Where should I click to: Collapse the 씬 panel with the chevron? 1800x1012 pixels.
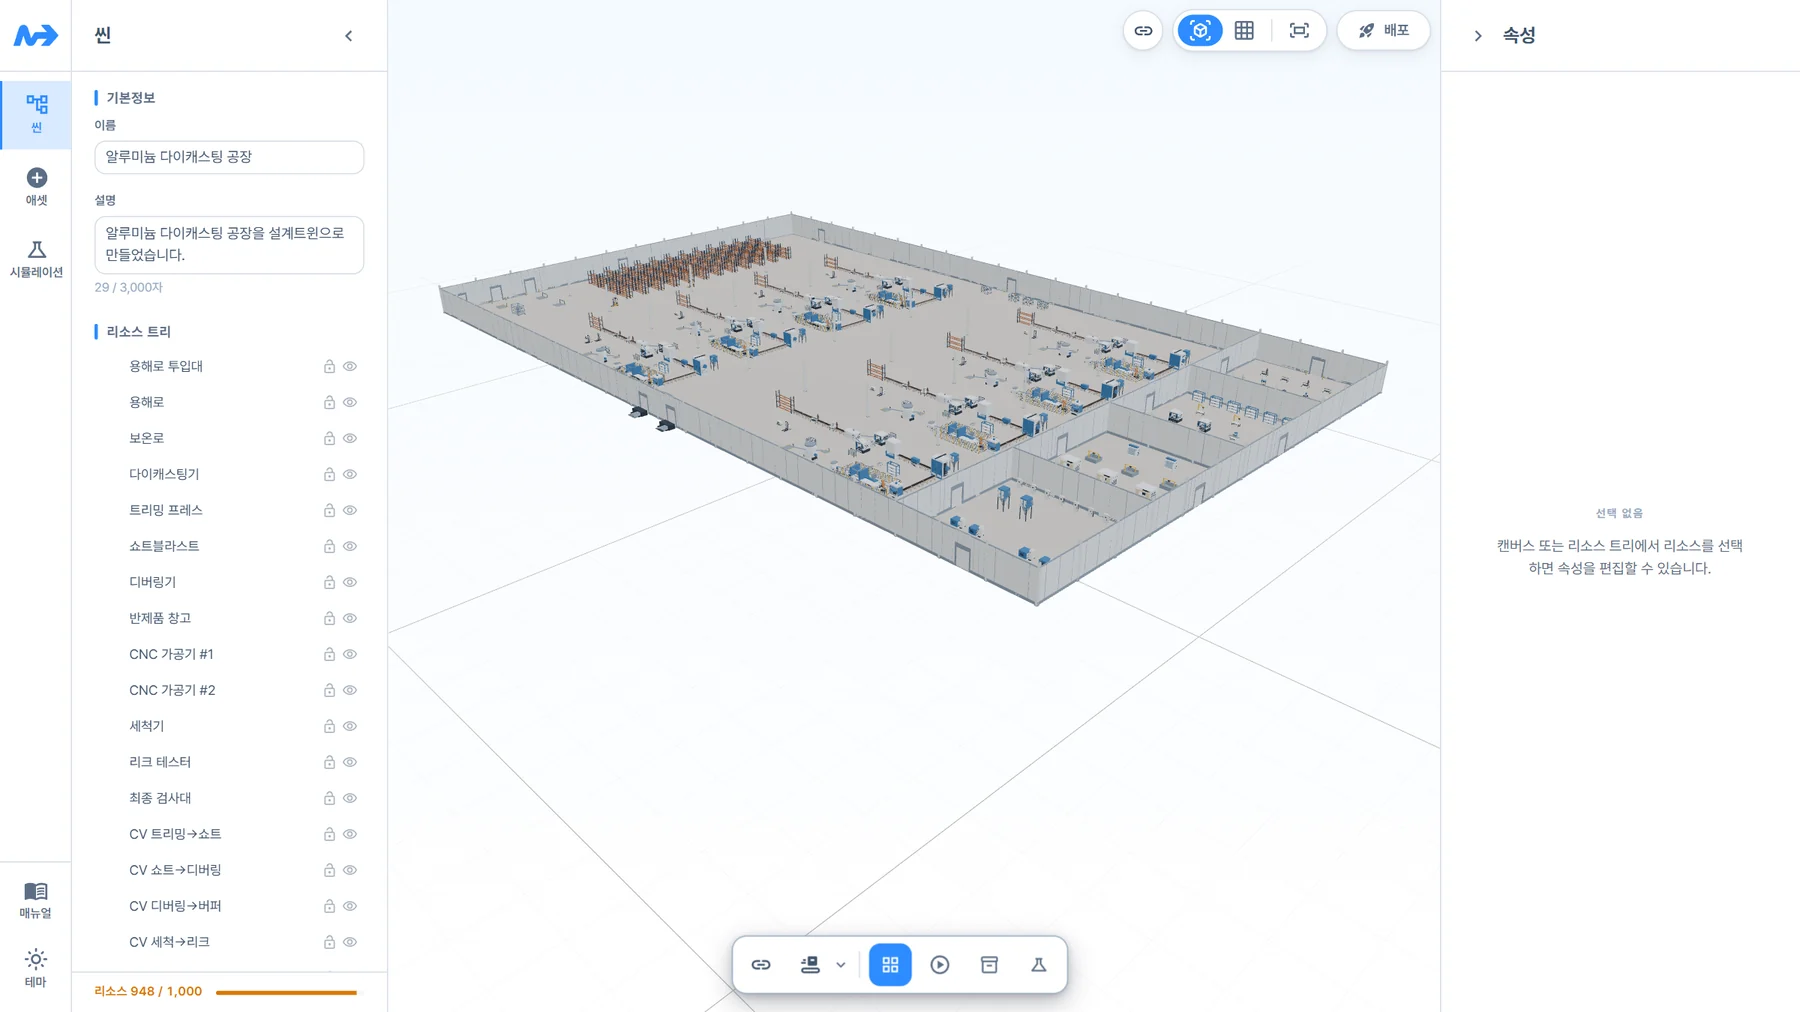348,36
